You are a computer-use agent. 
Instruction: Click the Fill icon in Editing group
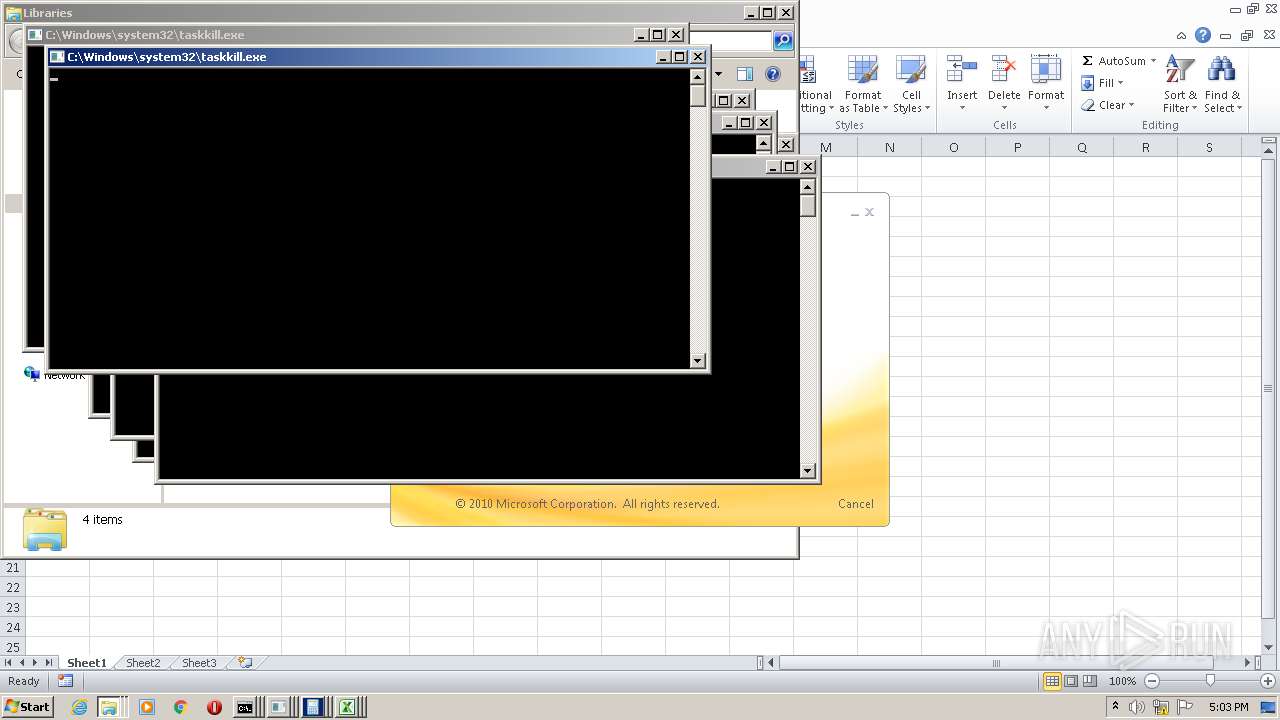point(1088,83)
